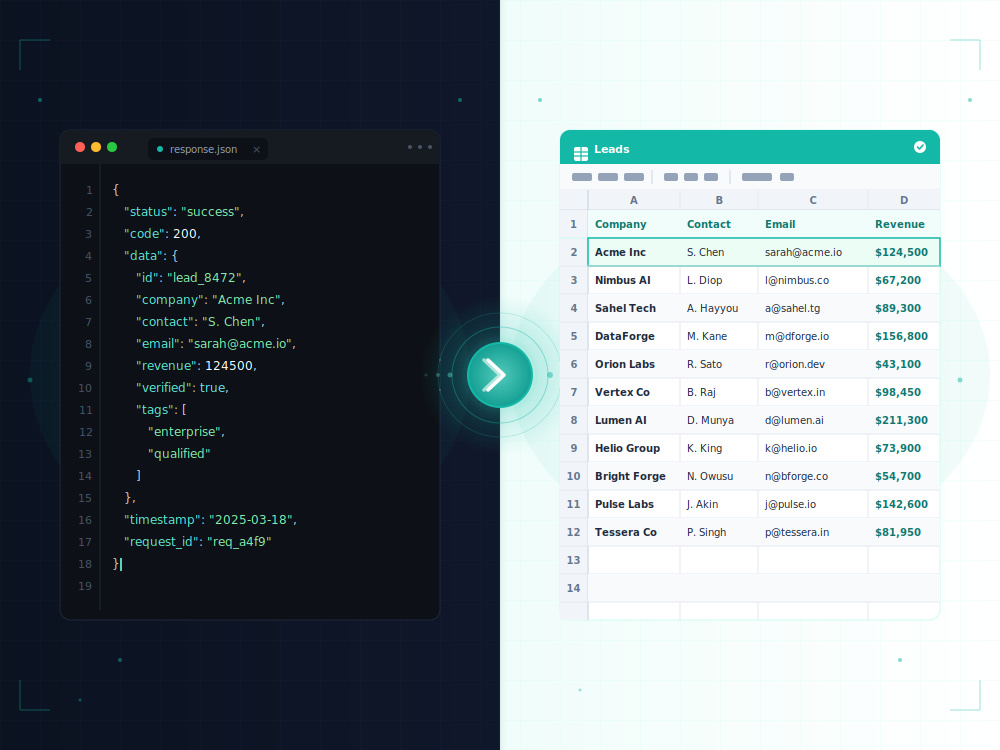Select column D header
This screenshot has width=1000, height=750.
tap(904, 200)
